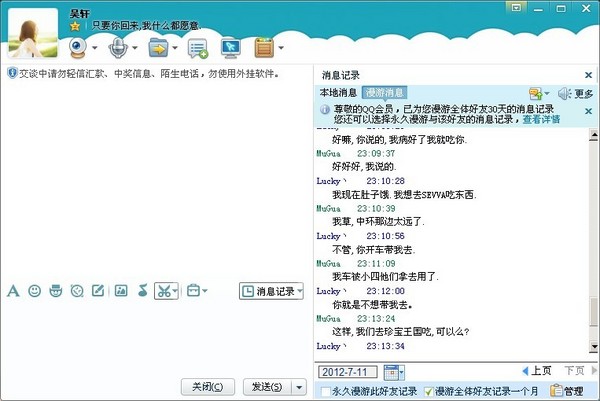Start a video call with the webcam icon
The width and height of the screenshot is (600, 401).
click(78, 47)
